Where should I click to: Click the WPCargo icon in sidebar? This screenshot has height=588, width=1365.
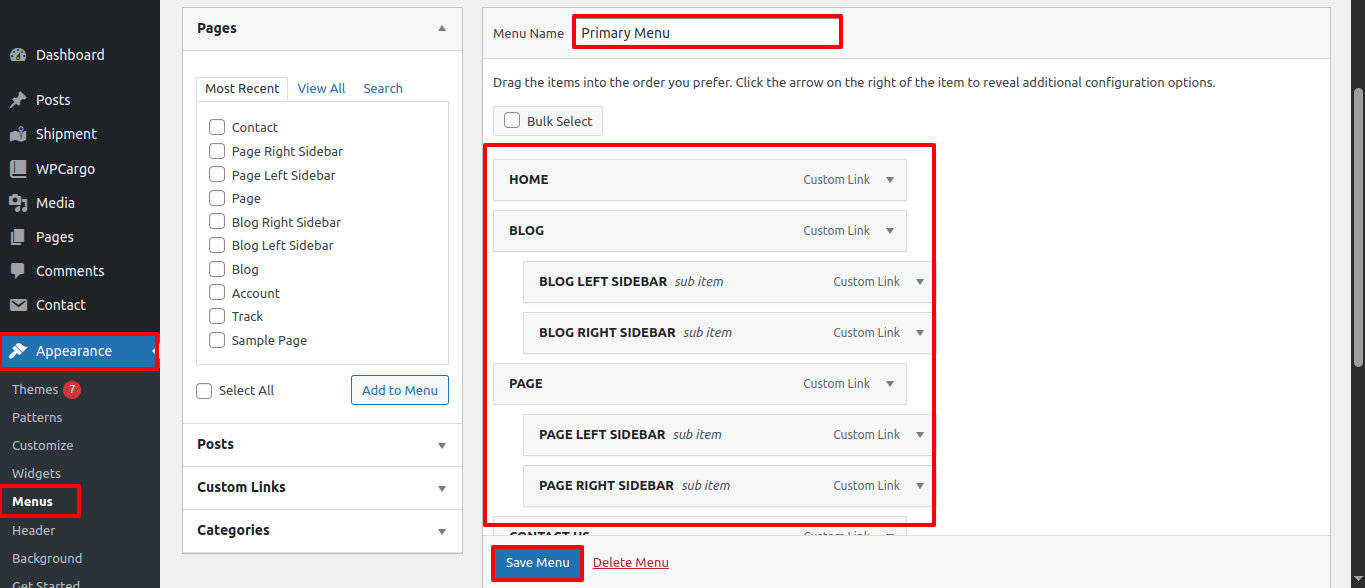tap(18, 169)
